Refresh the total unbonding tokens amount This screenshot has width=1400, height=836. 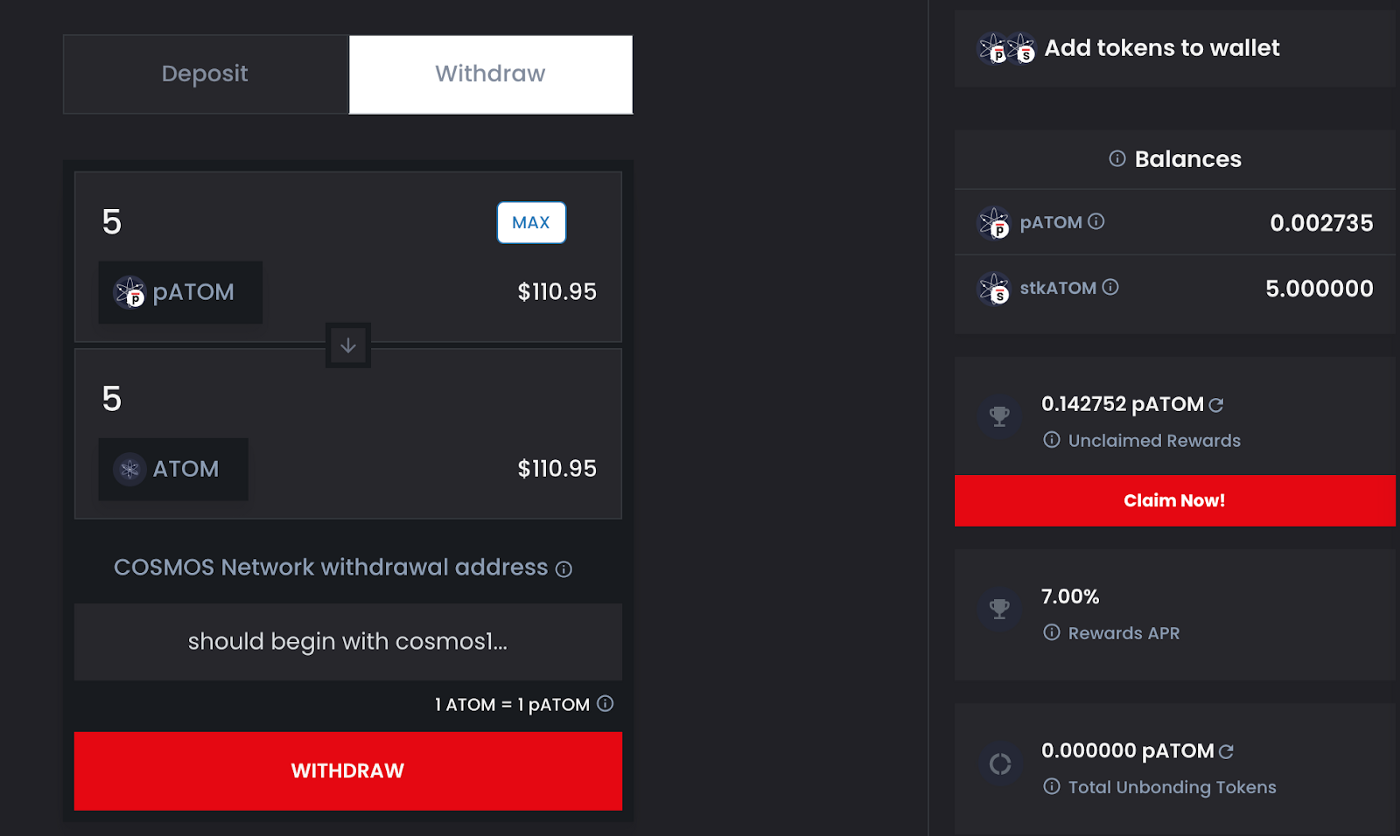[1226, 751]
